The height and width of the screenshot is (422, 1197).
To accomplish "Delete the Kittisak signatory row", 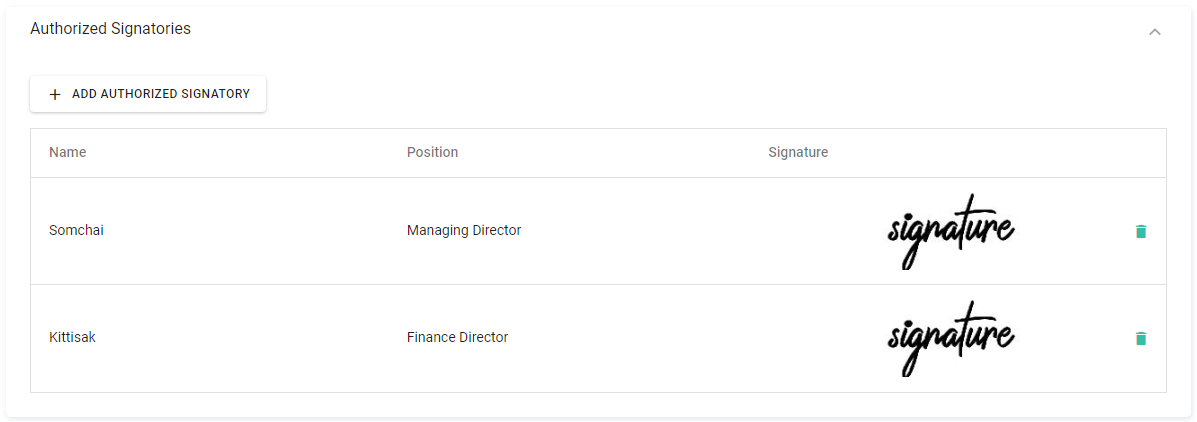I will tap(1140, 338).
